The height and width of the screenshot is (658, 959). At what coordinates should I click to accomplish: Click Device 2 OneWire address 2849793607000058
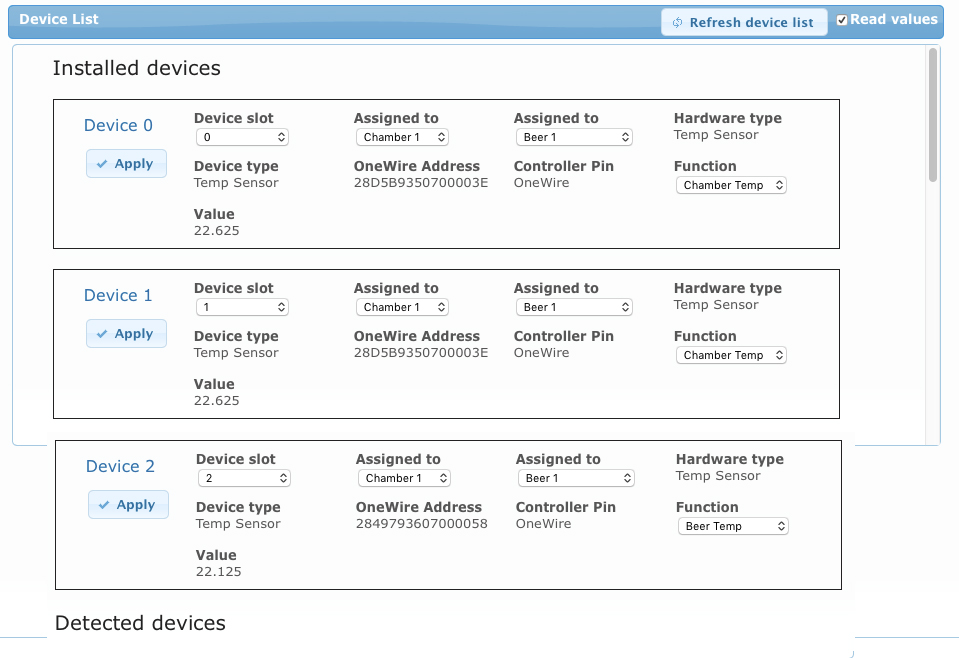[422, 524]
